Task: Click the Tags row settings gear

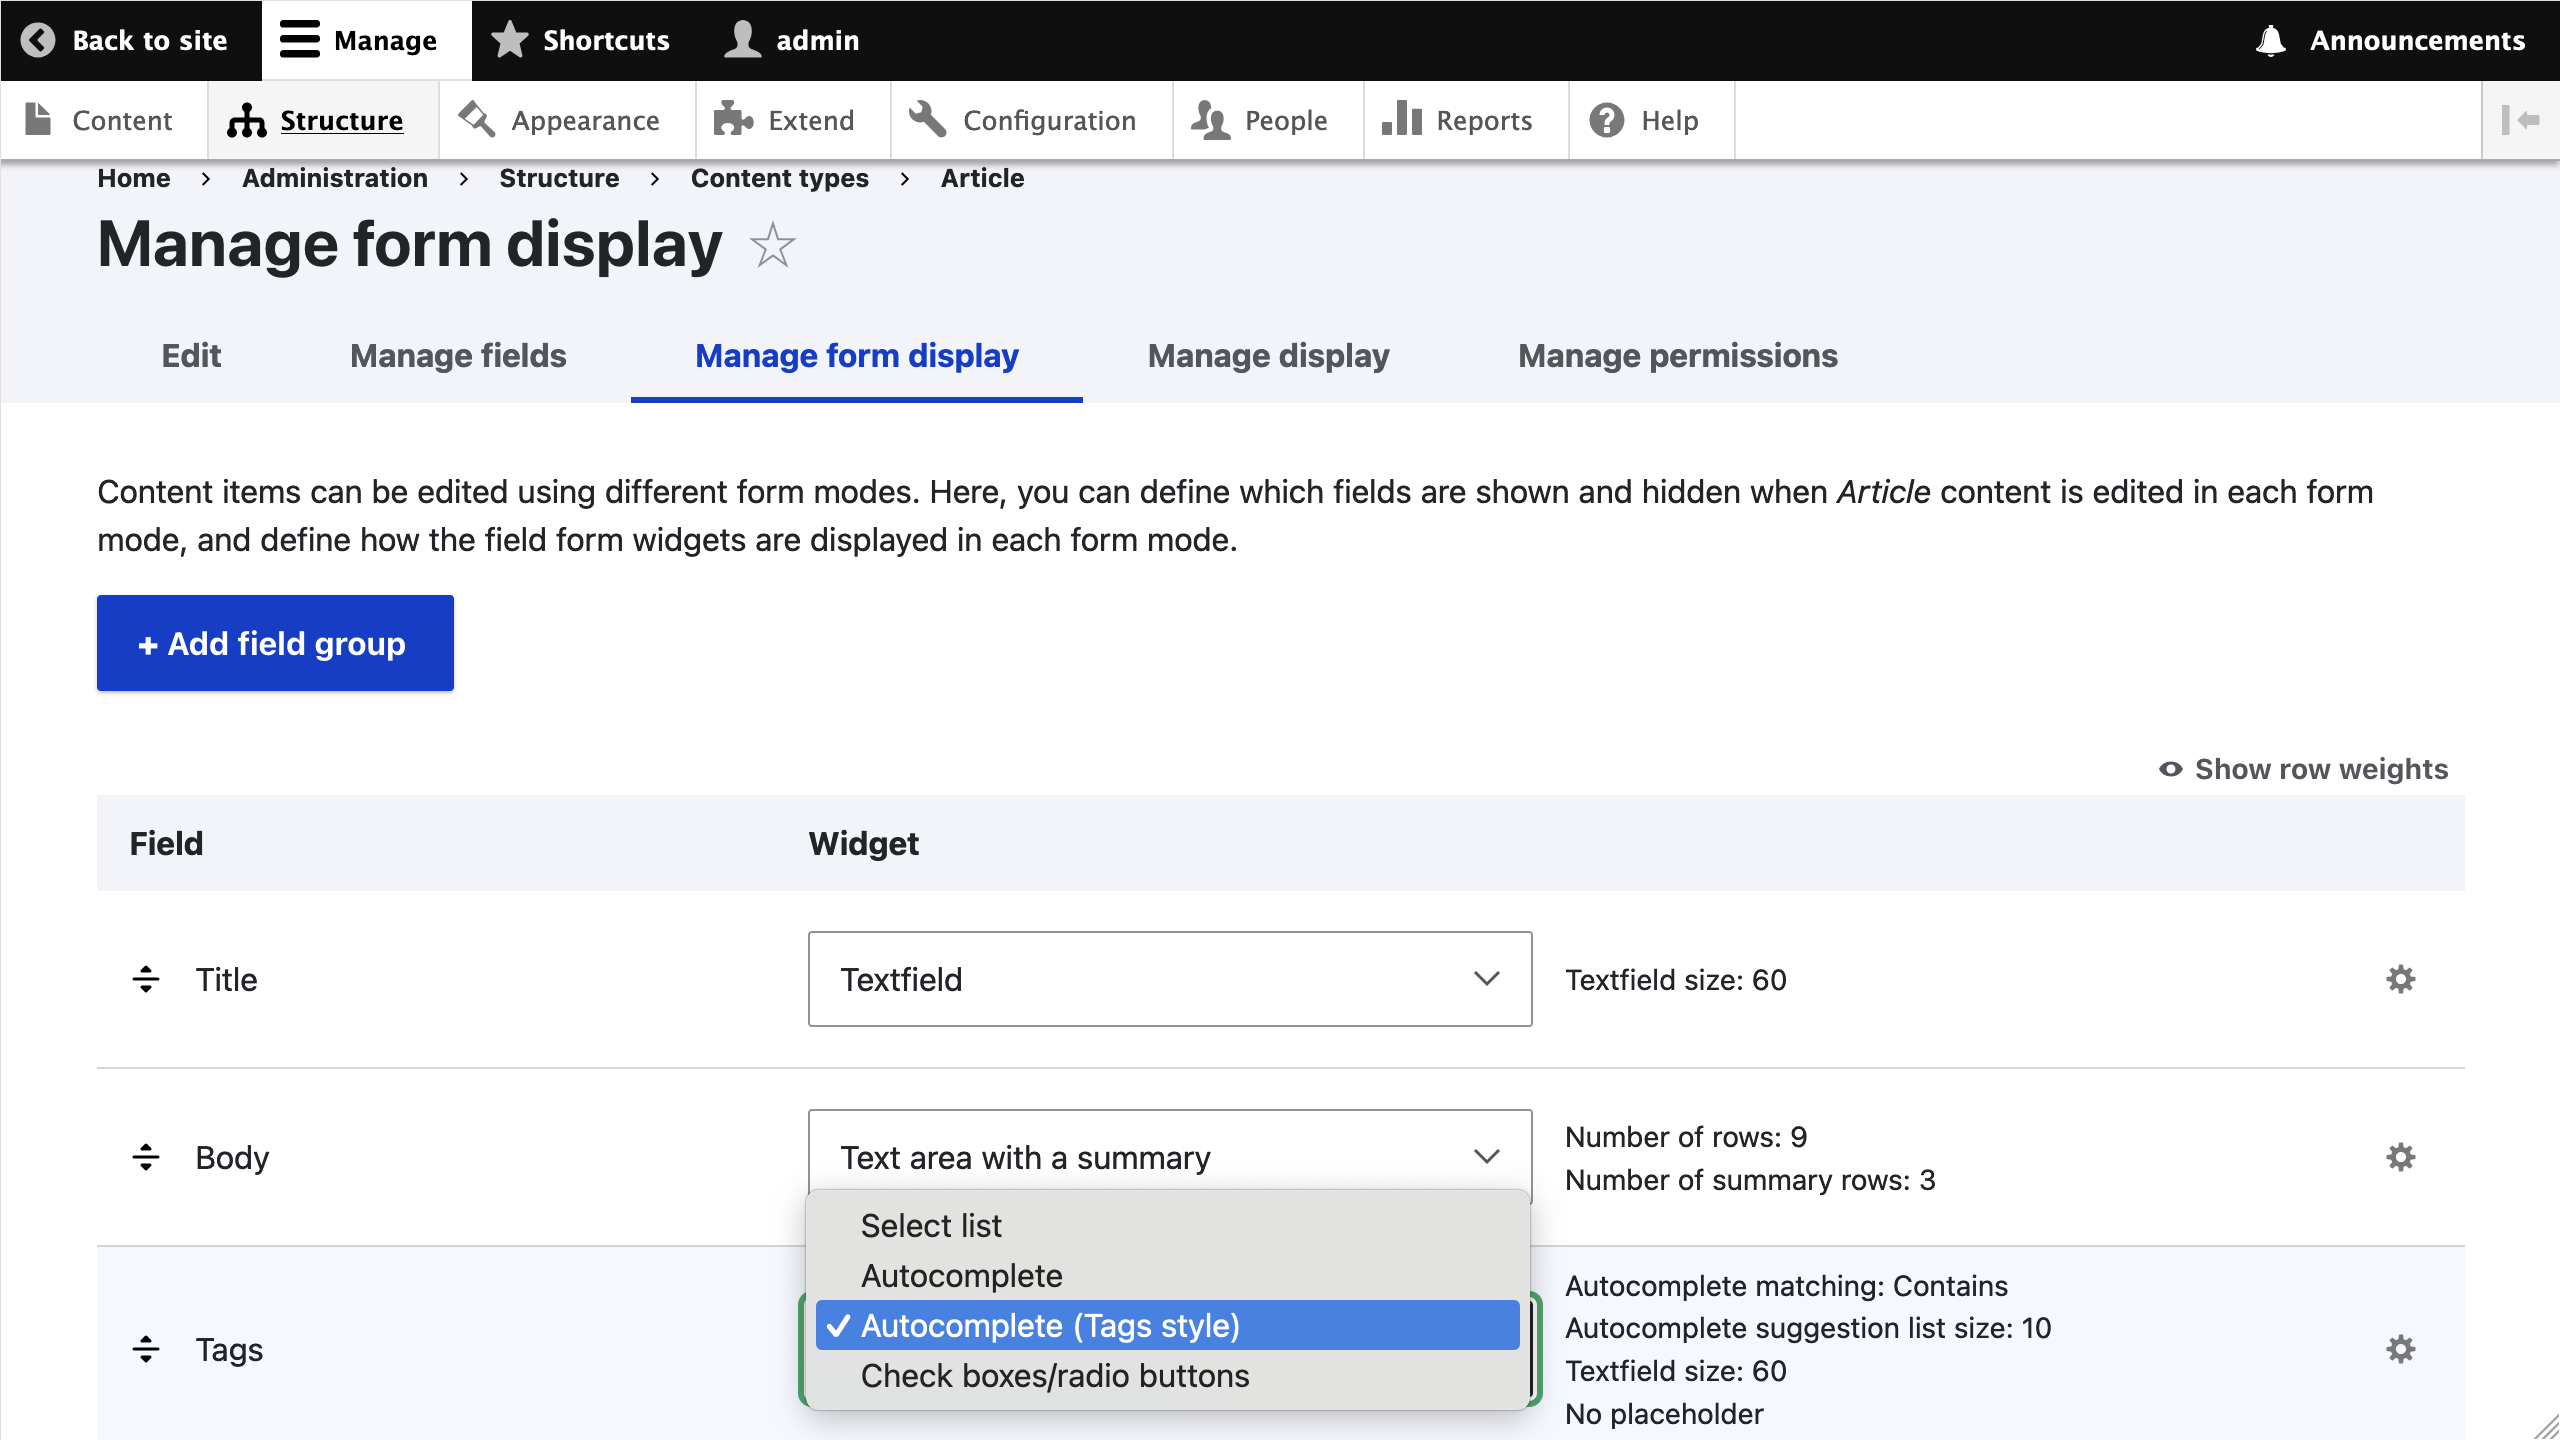Action: pos(2400,1349)
